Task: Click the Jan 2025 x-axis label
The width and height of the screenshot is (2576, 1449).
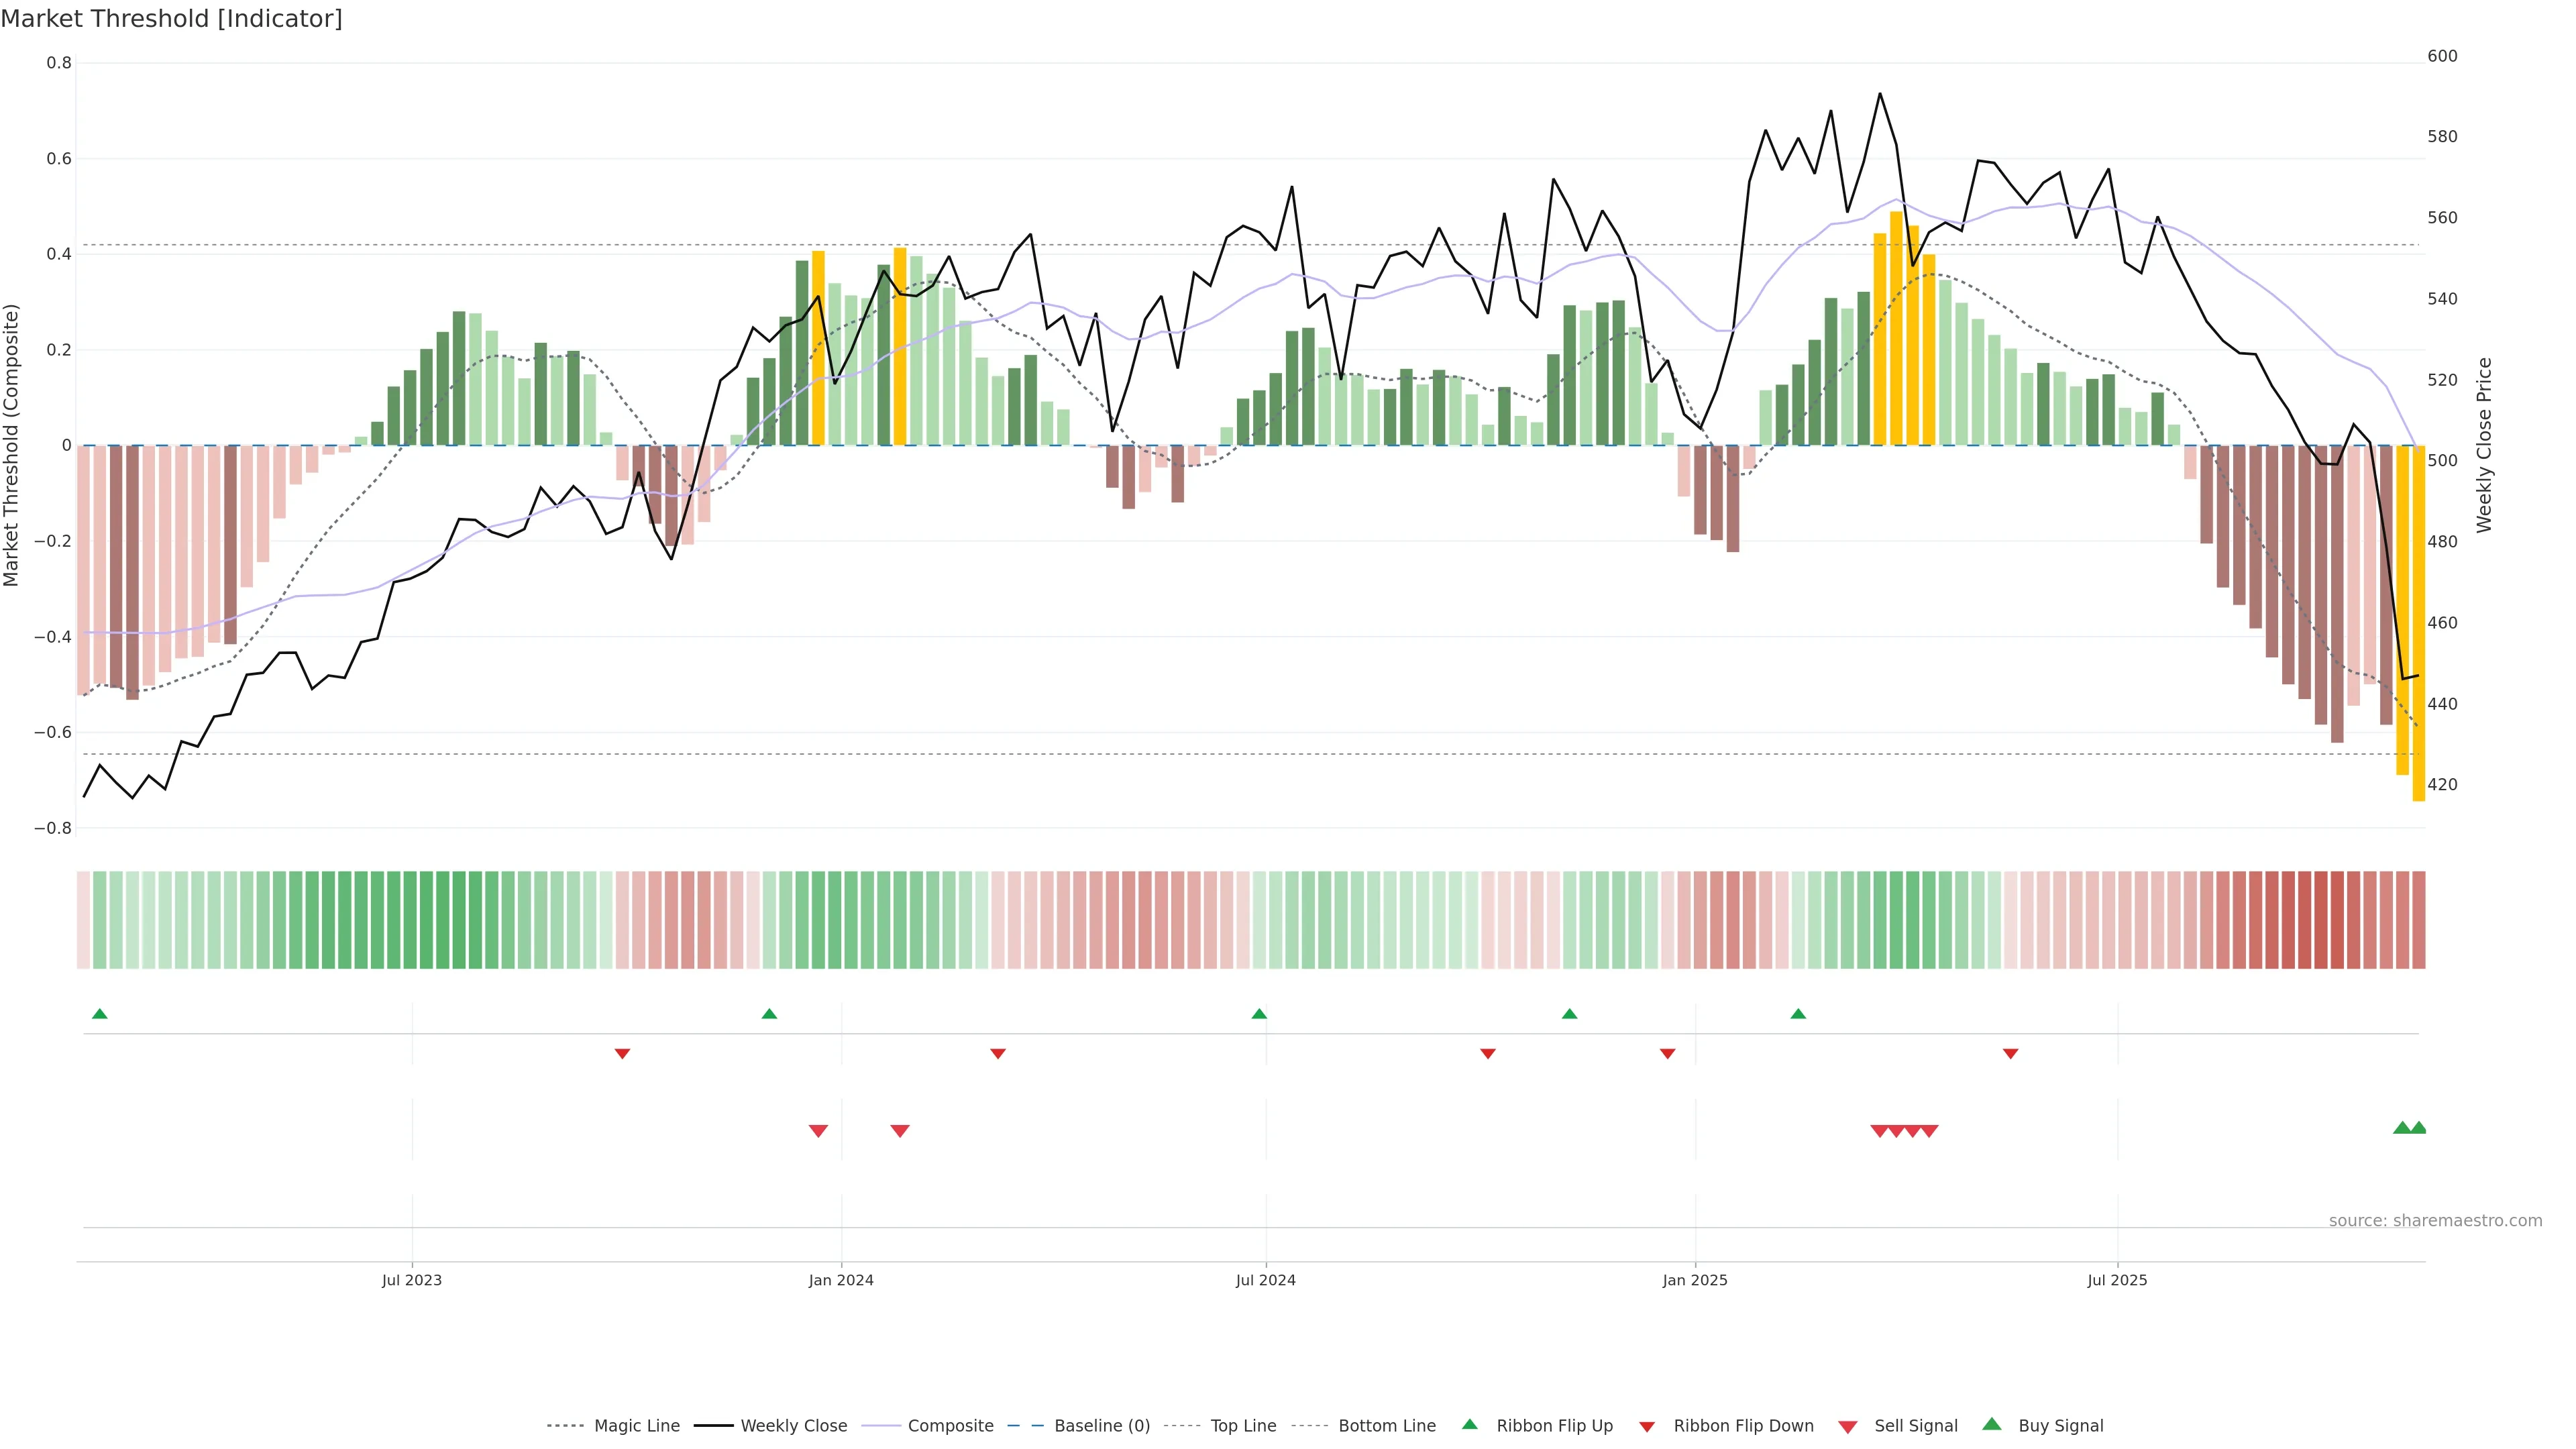Action: pos(1694,1280)
